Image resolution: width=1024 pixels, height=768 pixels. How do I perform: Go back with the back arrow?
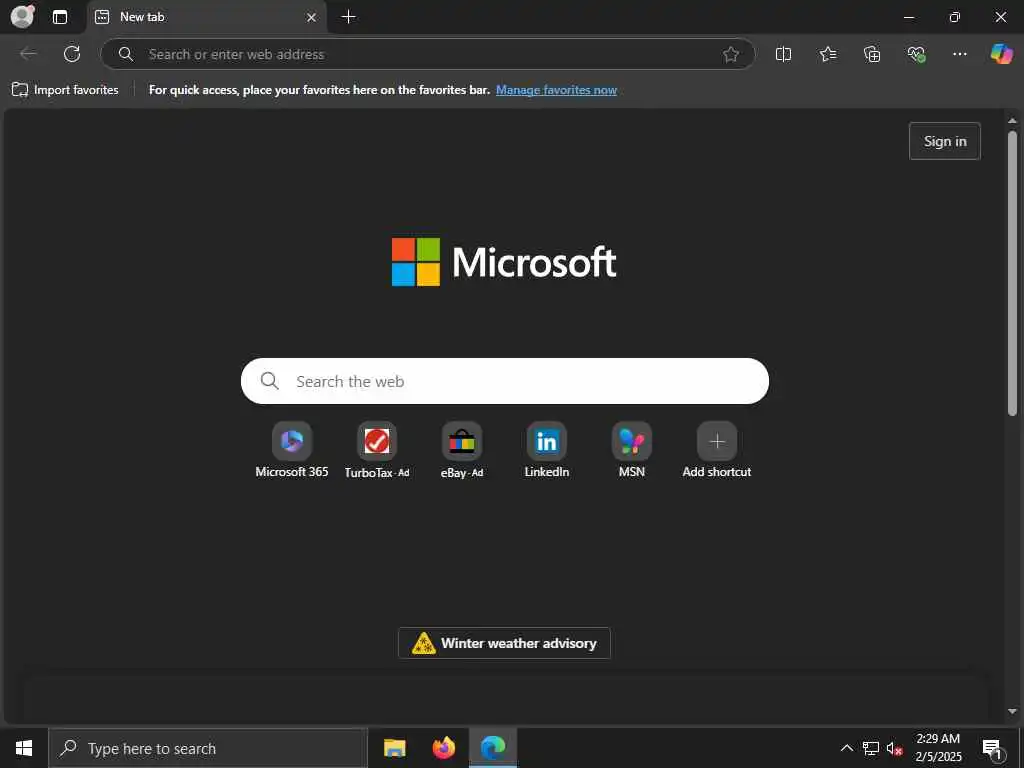pyautogui.click(x=28, y=54)
